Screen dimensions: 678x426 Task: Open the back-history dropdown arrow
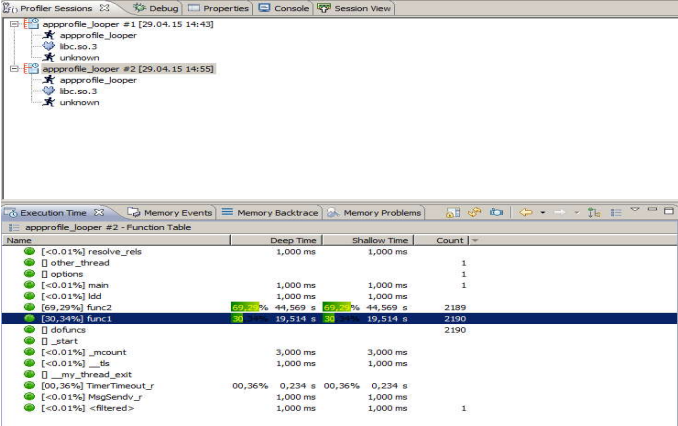[543, 212]
